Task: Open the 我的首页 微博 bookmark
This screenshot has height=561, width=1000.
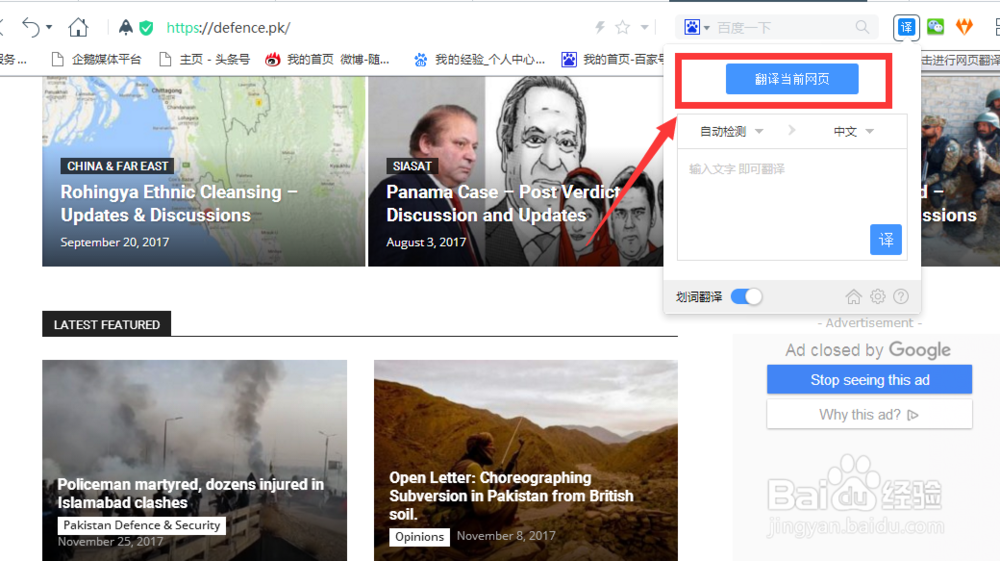Action: (327, 59)
